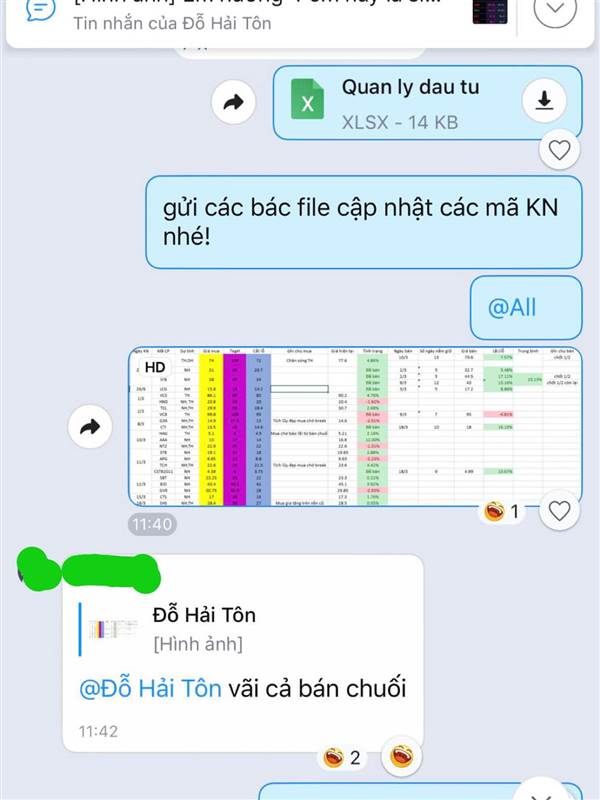Forward the spreadsheet image message
This screenshot has width=600, height=800.
(90, 427)
